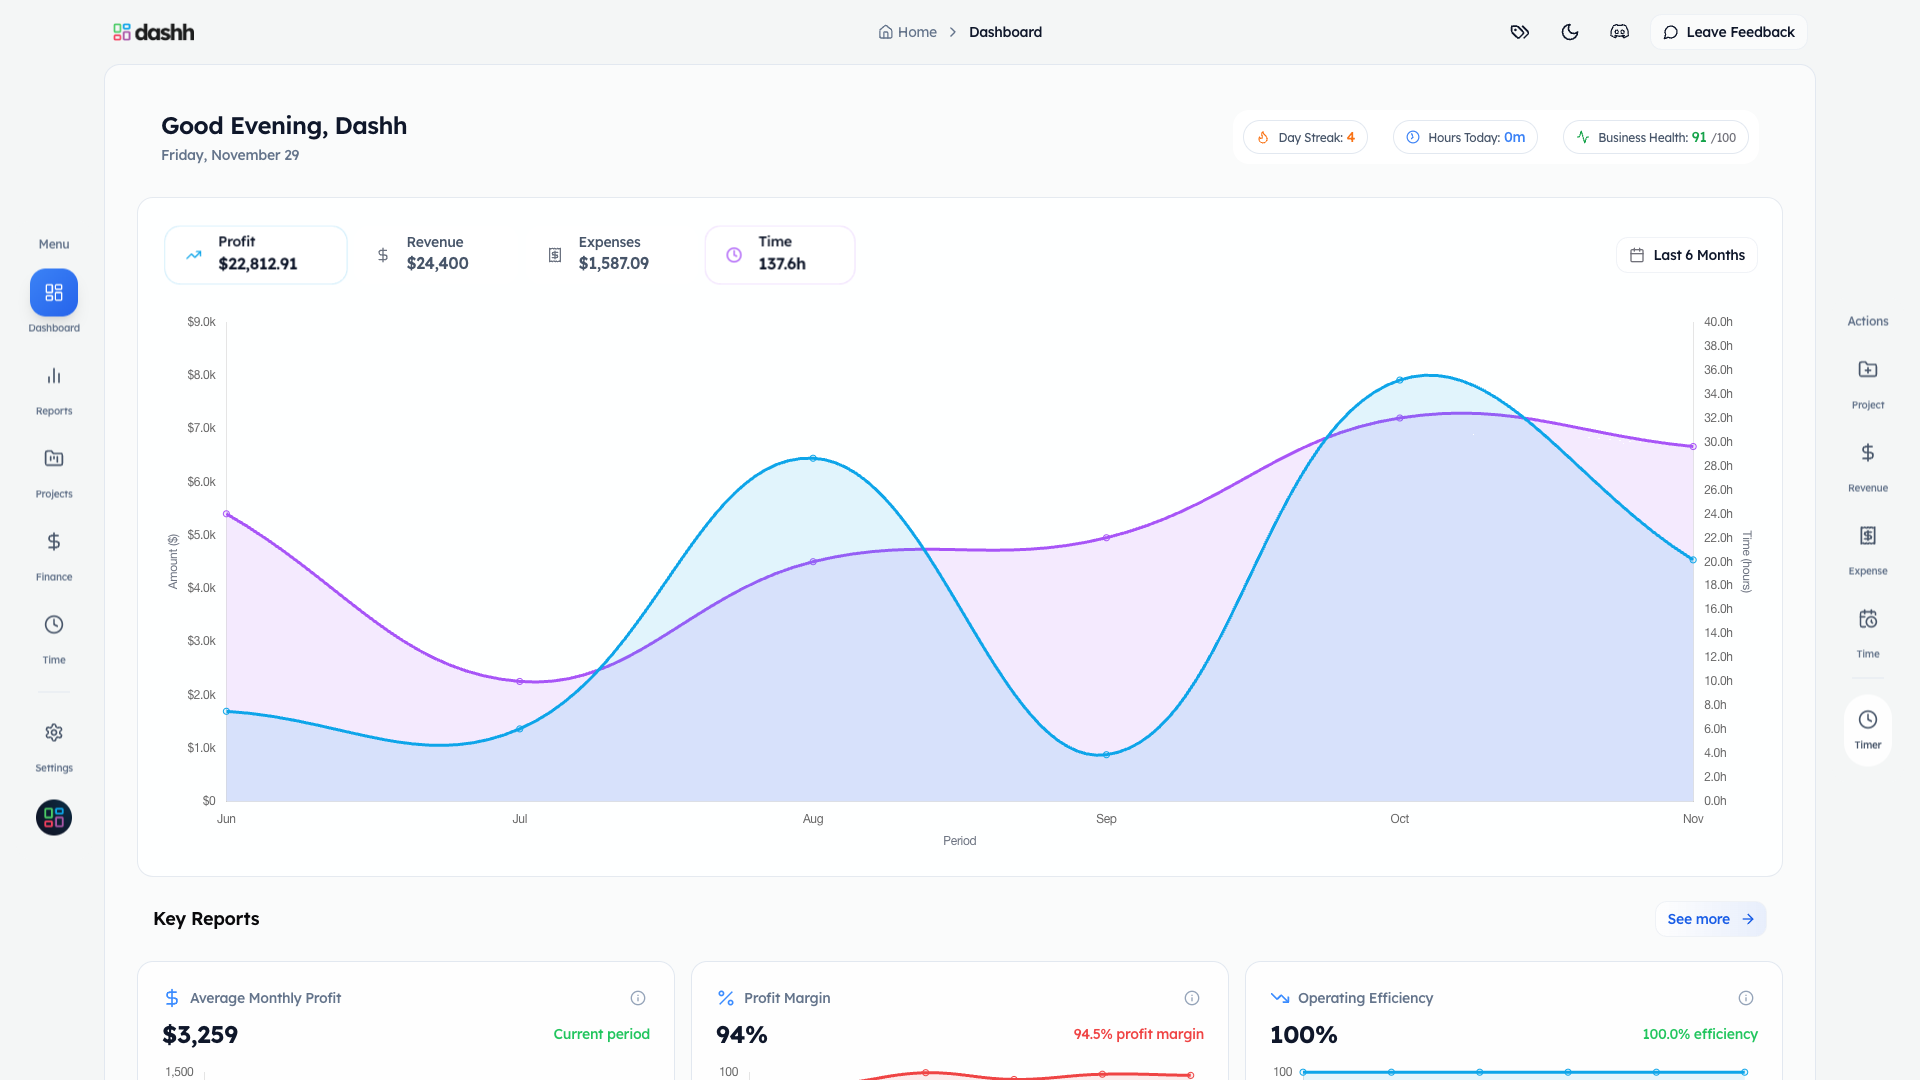Open Last 6 Months period dropdown

1687,255
